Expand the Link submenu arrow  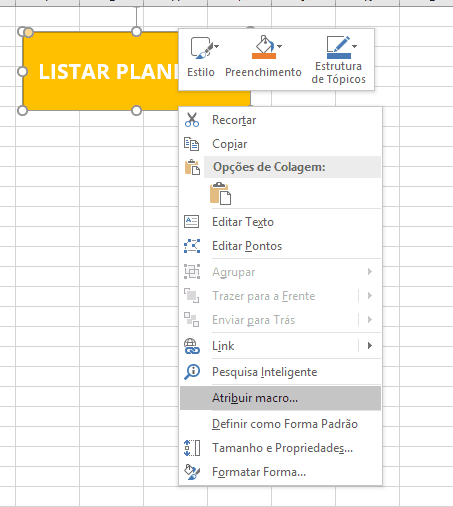coord(370,346)
